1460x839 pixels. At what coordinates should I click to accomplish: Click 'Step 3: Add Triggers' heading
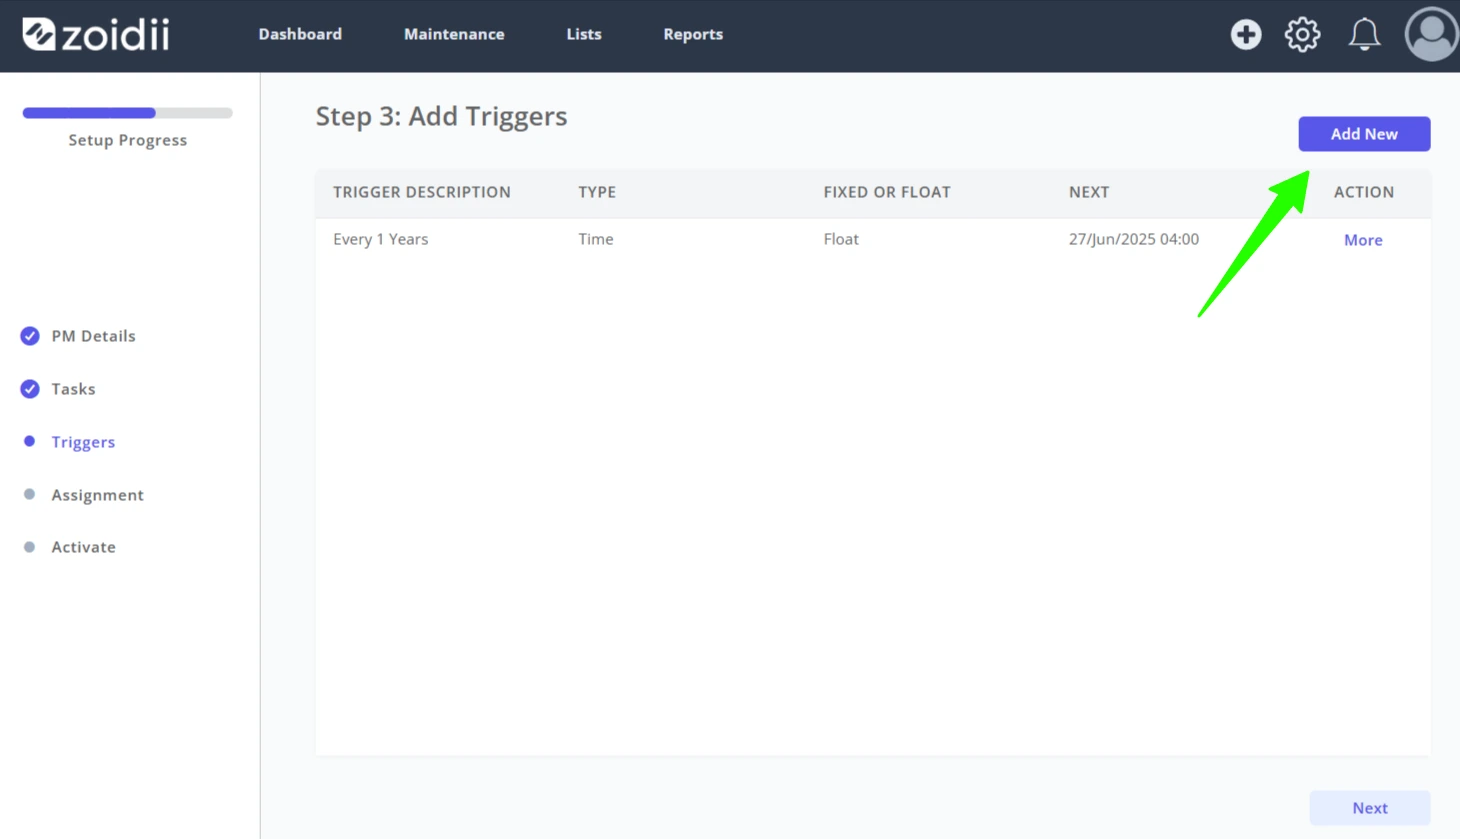(441, 116)
